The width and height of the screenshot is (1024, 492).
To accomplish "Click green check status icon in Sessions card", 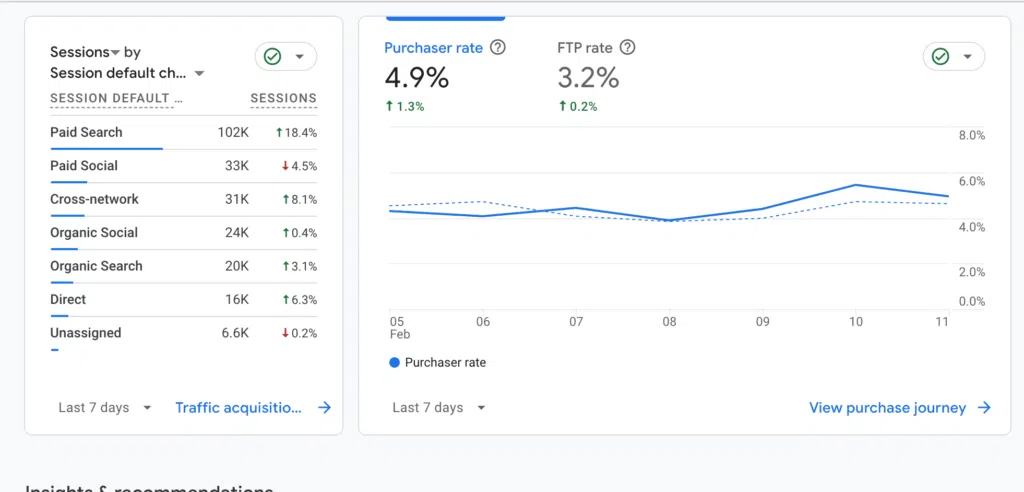I will [x=272, y=57].
